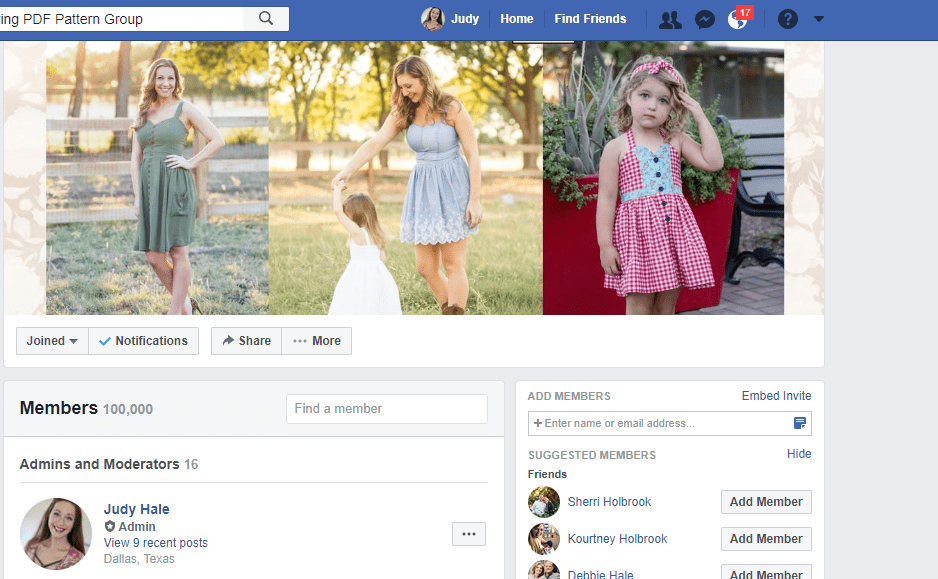
Task: Click Sherri Holbrook's avatar
Action: tap(544, 502)
